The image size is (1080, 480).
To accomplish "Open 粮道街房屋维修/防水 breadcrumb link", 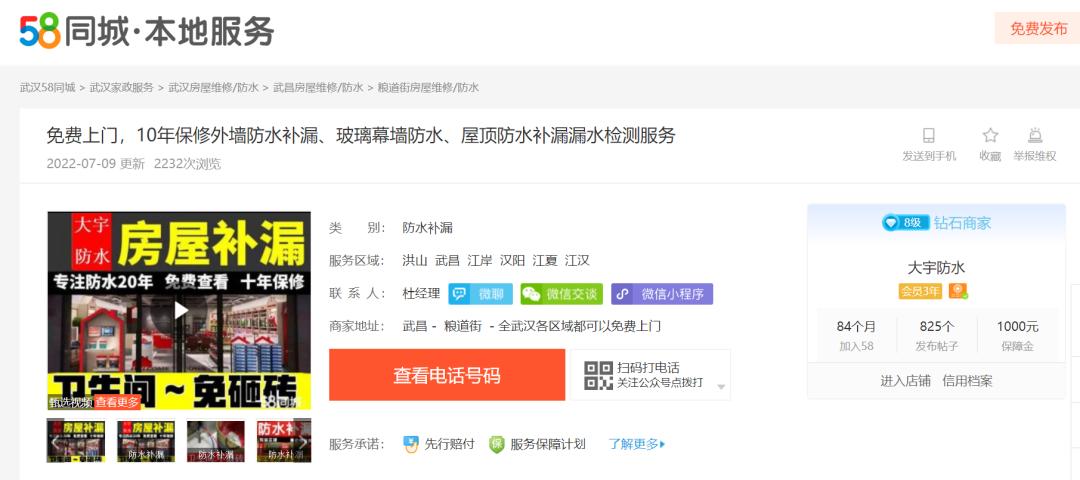I will (428, 87).
